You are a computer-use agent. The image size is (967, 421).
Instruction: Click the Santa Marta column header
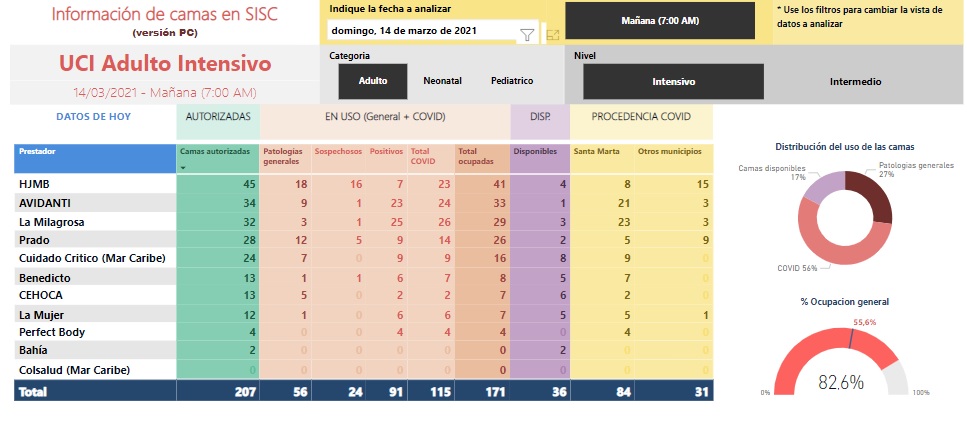(x=597, y=152)
